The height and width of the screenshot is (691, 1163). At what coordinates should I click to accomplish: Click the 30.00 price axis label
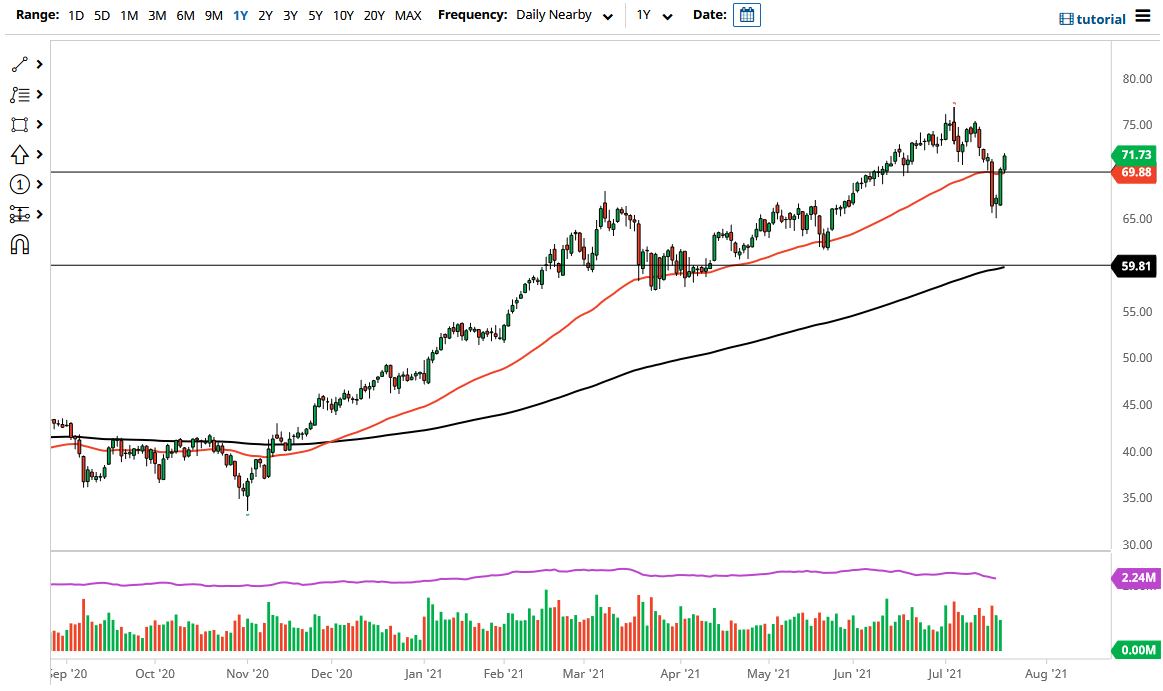point(1137,544)
